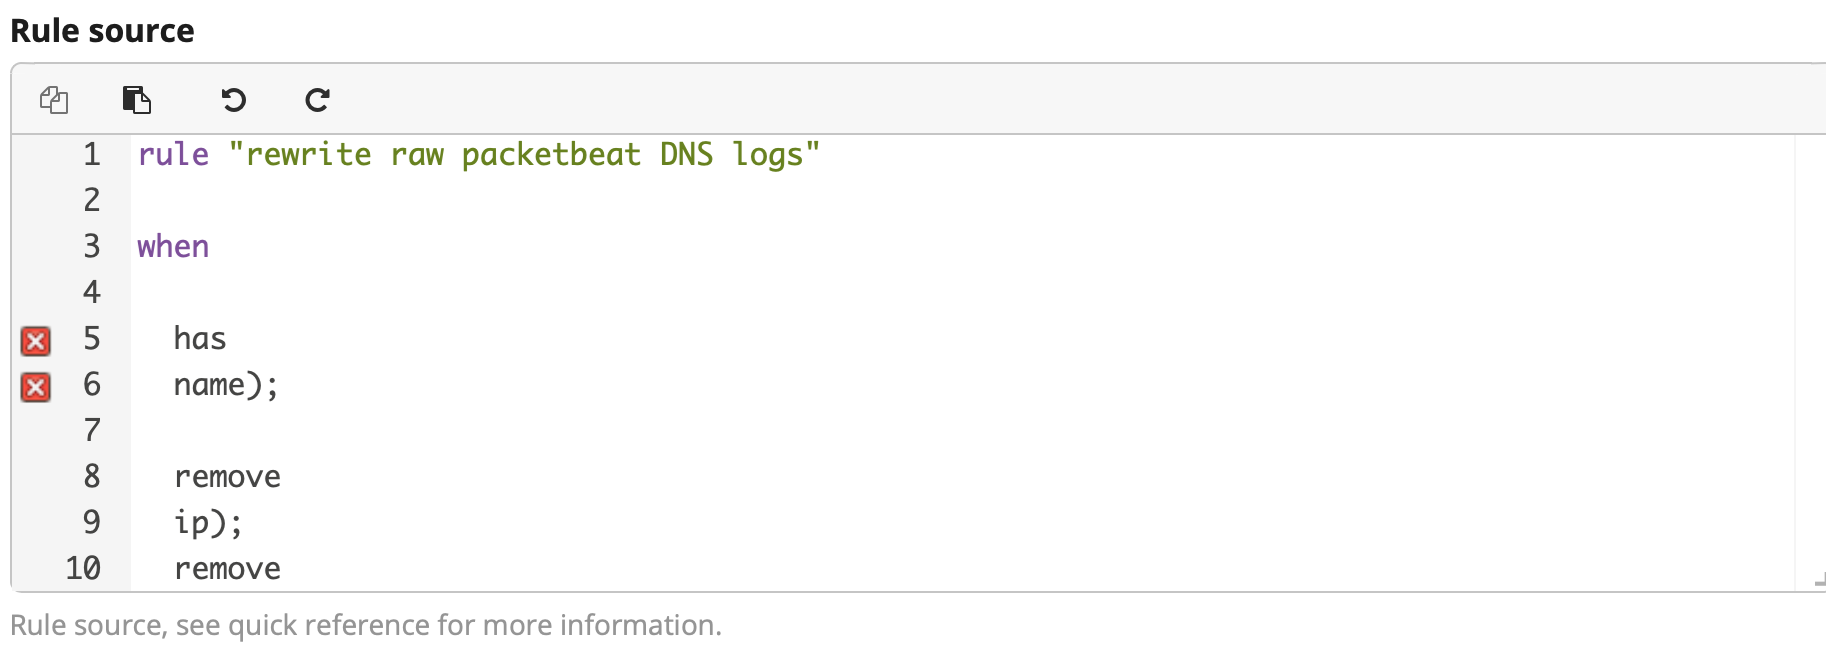1826x660 pixels.
Task: Click the "ip);" text on line 9
Action: 208,523
